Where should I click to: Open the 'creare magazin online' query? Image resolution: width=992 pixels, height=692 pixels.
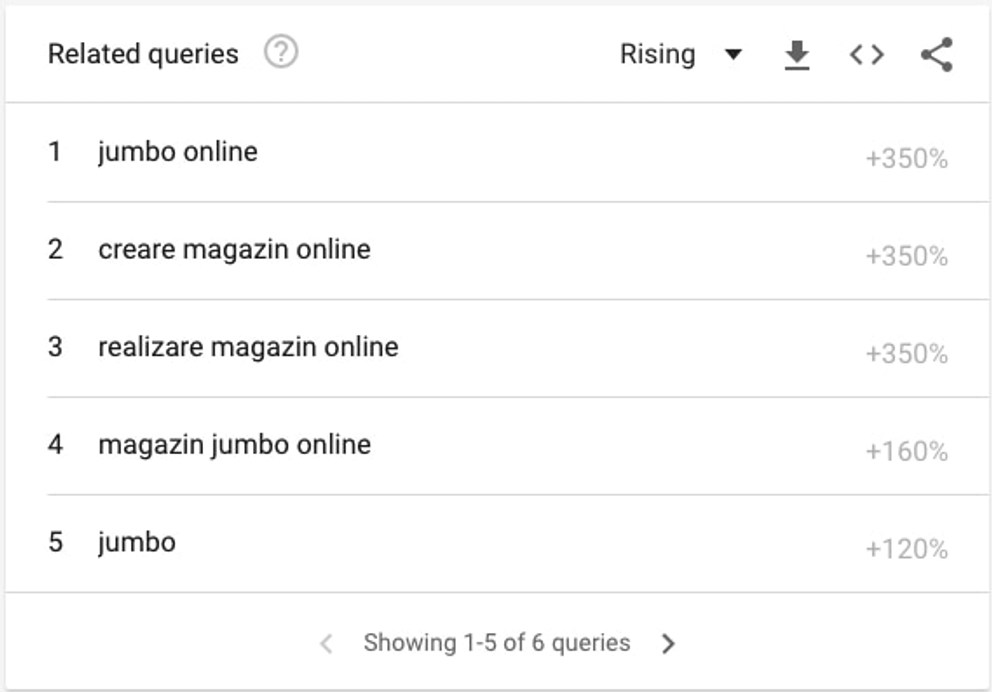234,250
